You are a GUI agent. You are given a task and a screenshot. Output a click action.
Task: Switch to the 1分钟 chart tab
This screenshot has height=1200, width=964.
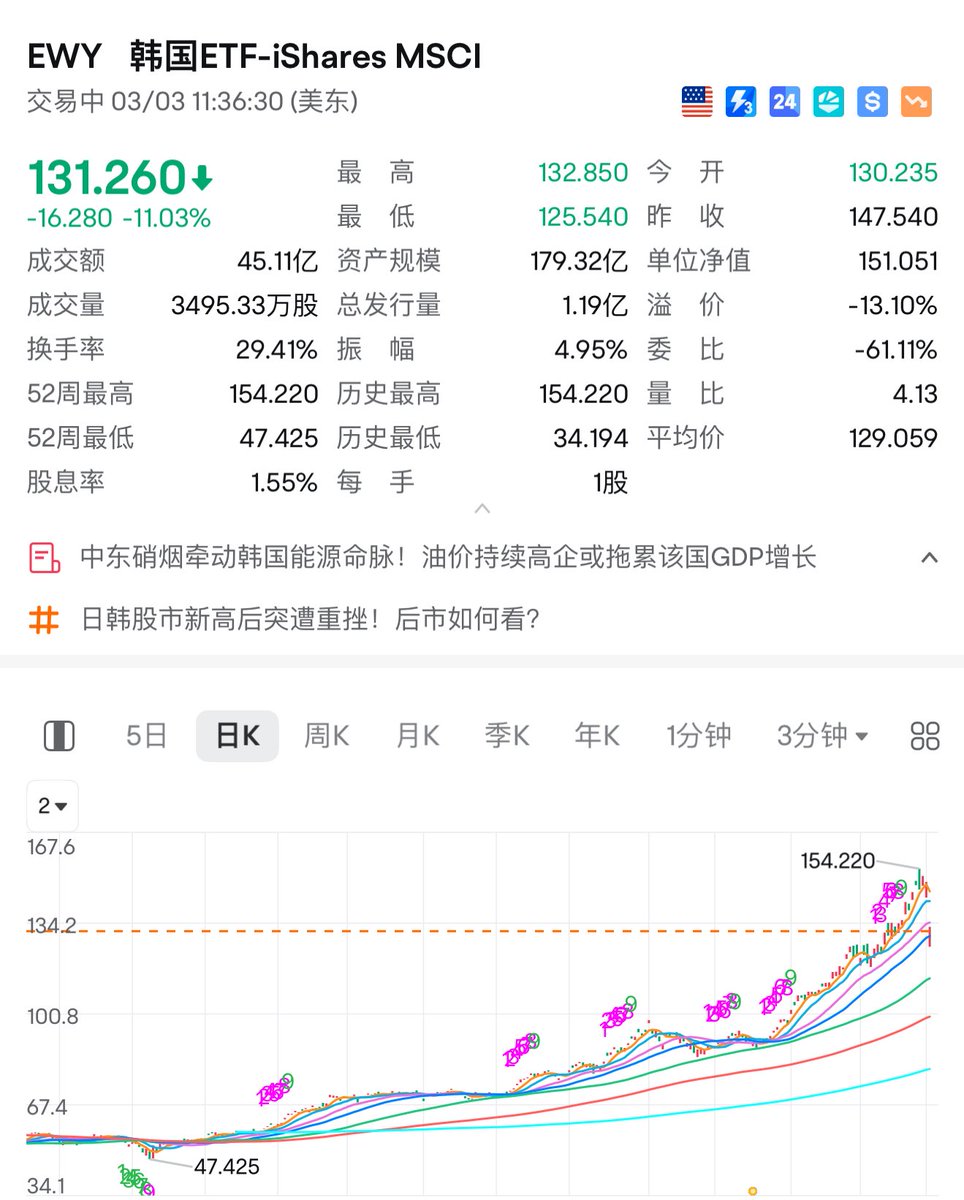pos(699,737)
